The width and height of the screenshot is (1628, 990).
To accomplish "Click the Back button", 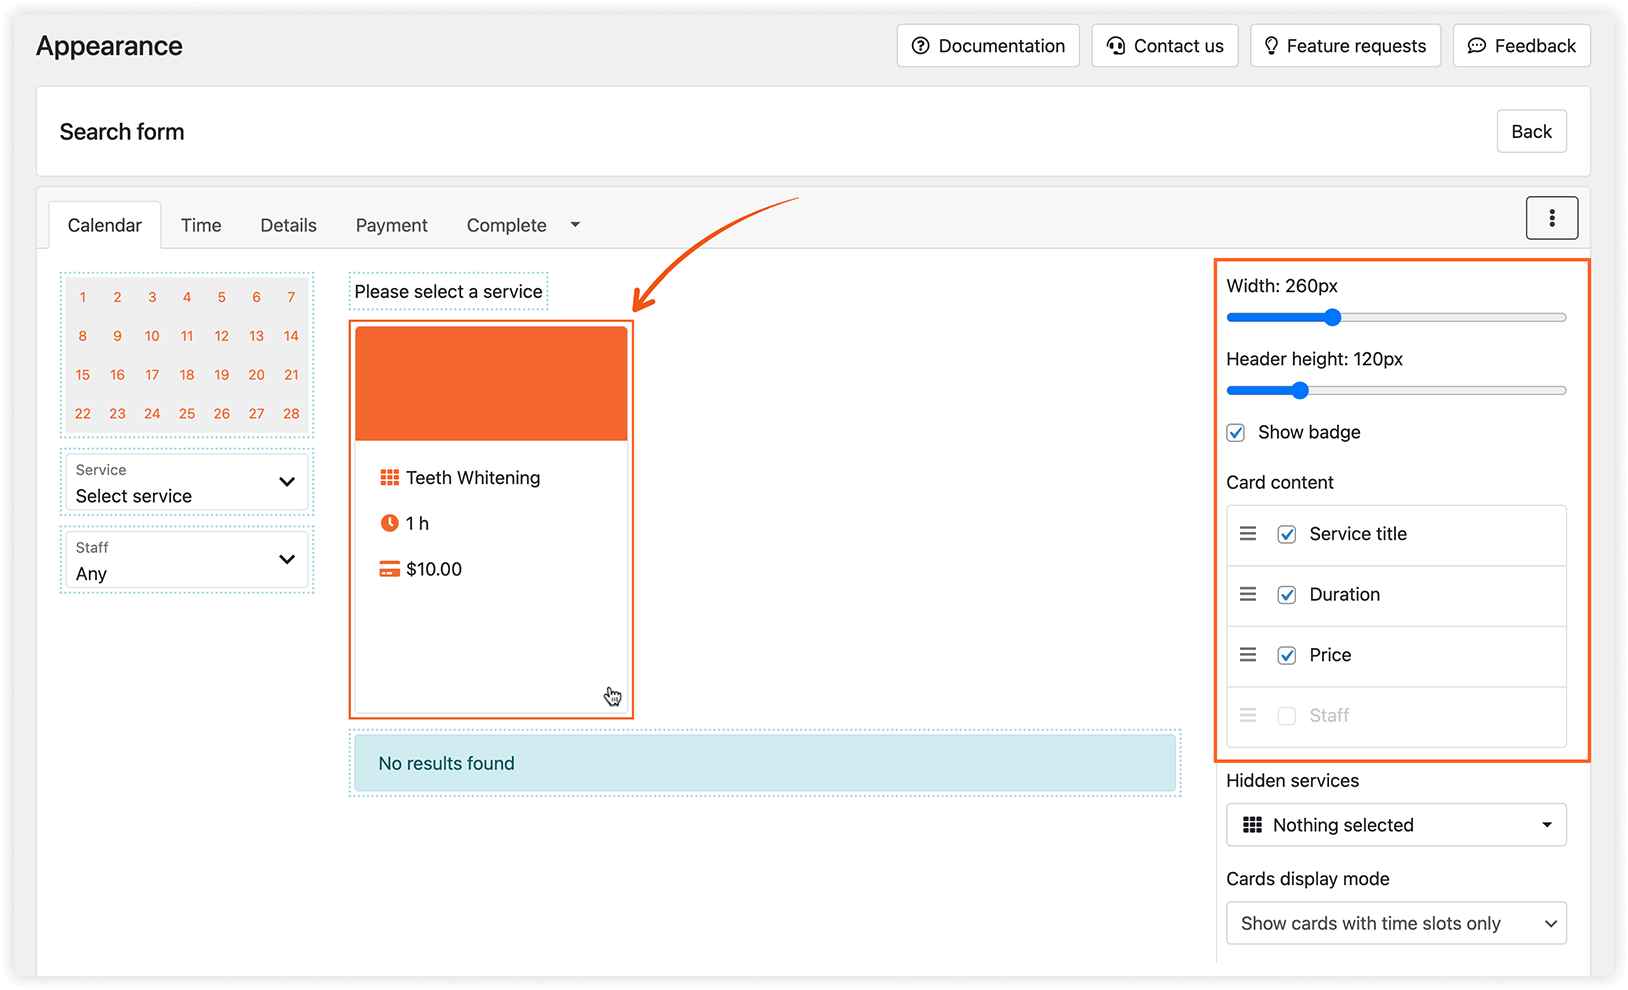I will pyautogui.click(x=1531, y=131).
